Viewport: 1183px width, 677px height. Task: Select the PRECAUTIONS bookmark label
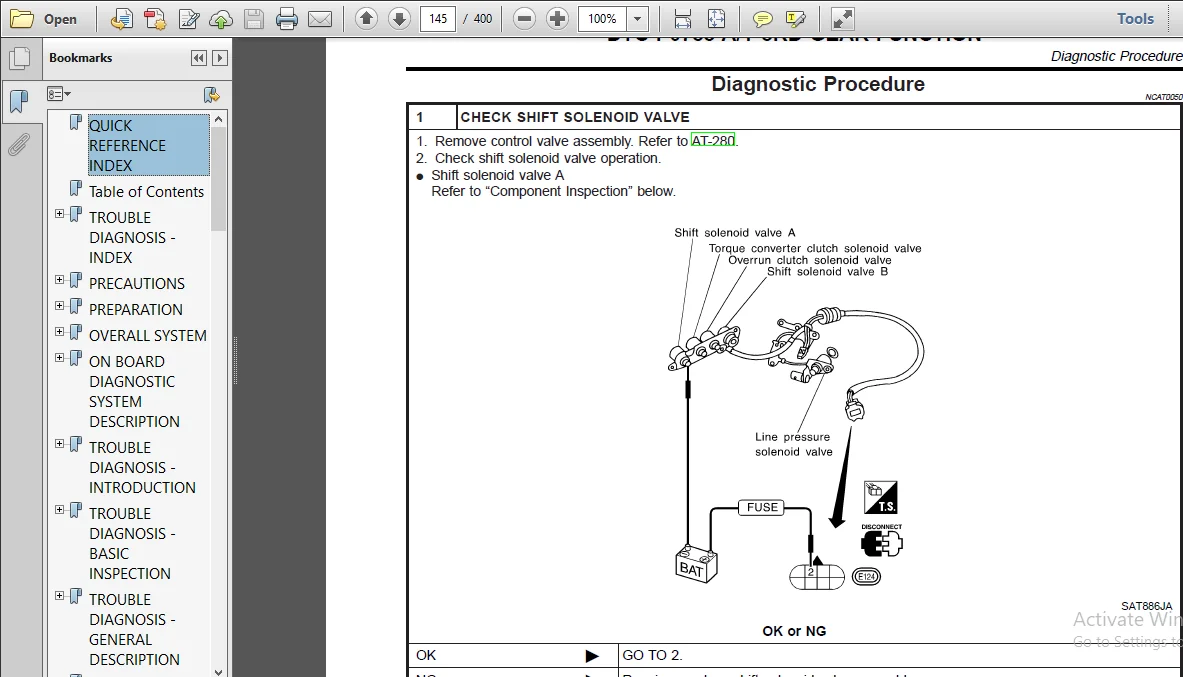(137, 284)
